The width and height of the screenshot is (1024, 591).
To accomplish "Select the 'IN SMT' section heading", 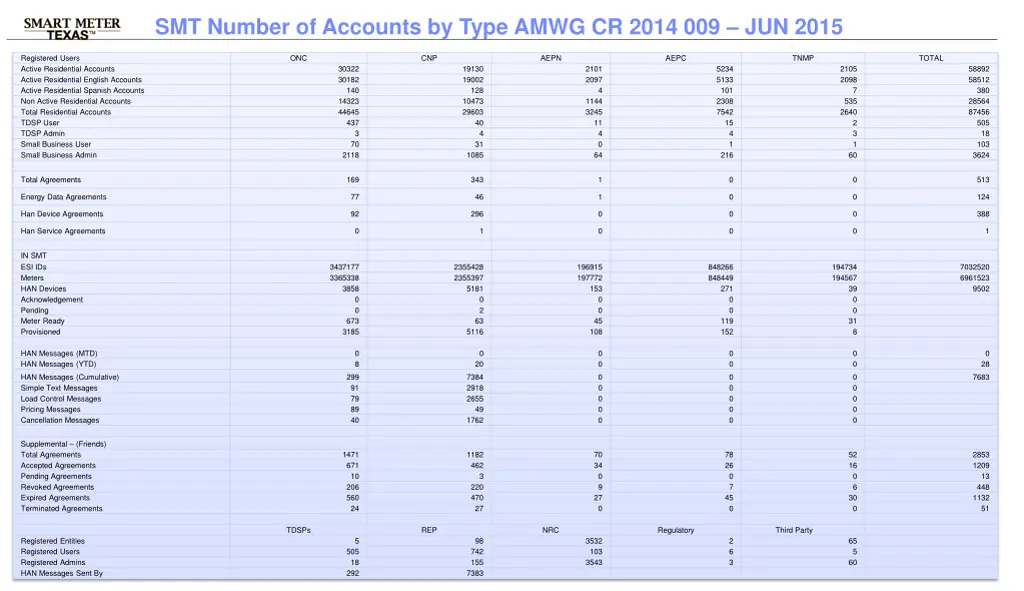I will (33, 256).
